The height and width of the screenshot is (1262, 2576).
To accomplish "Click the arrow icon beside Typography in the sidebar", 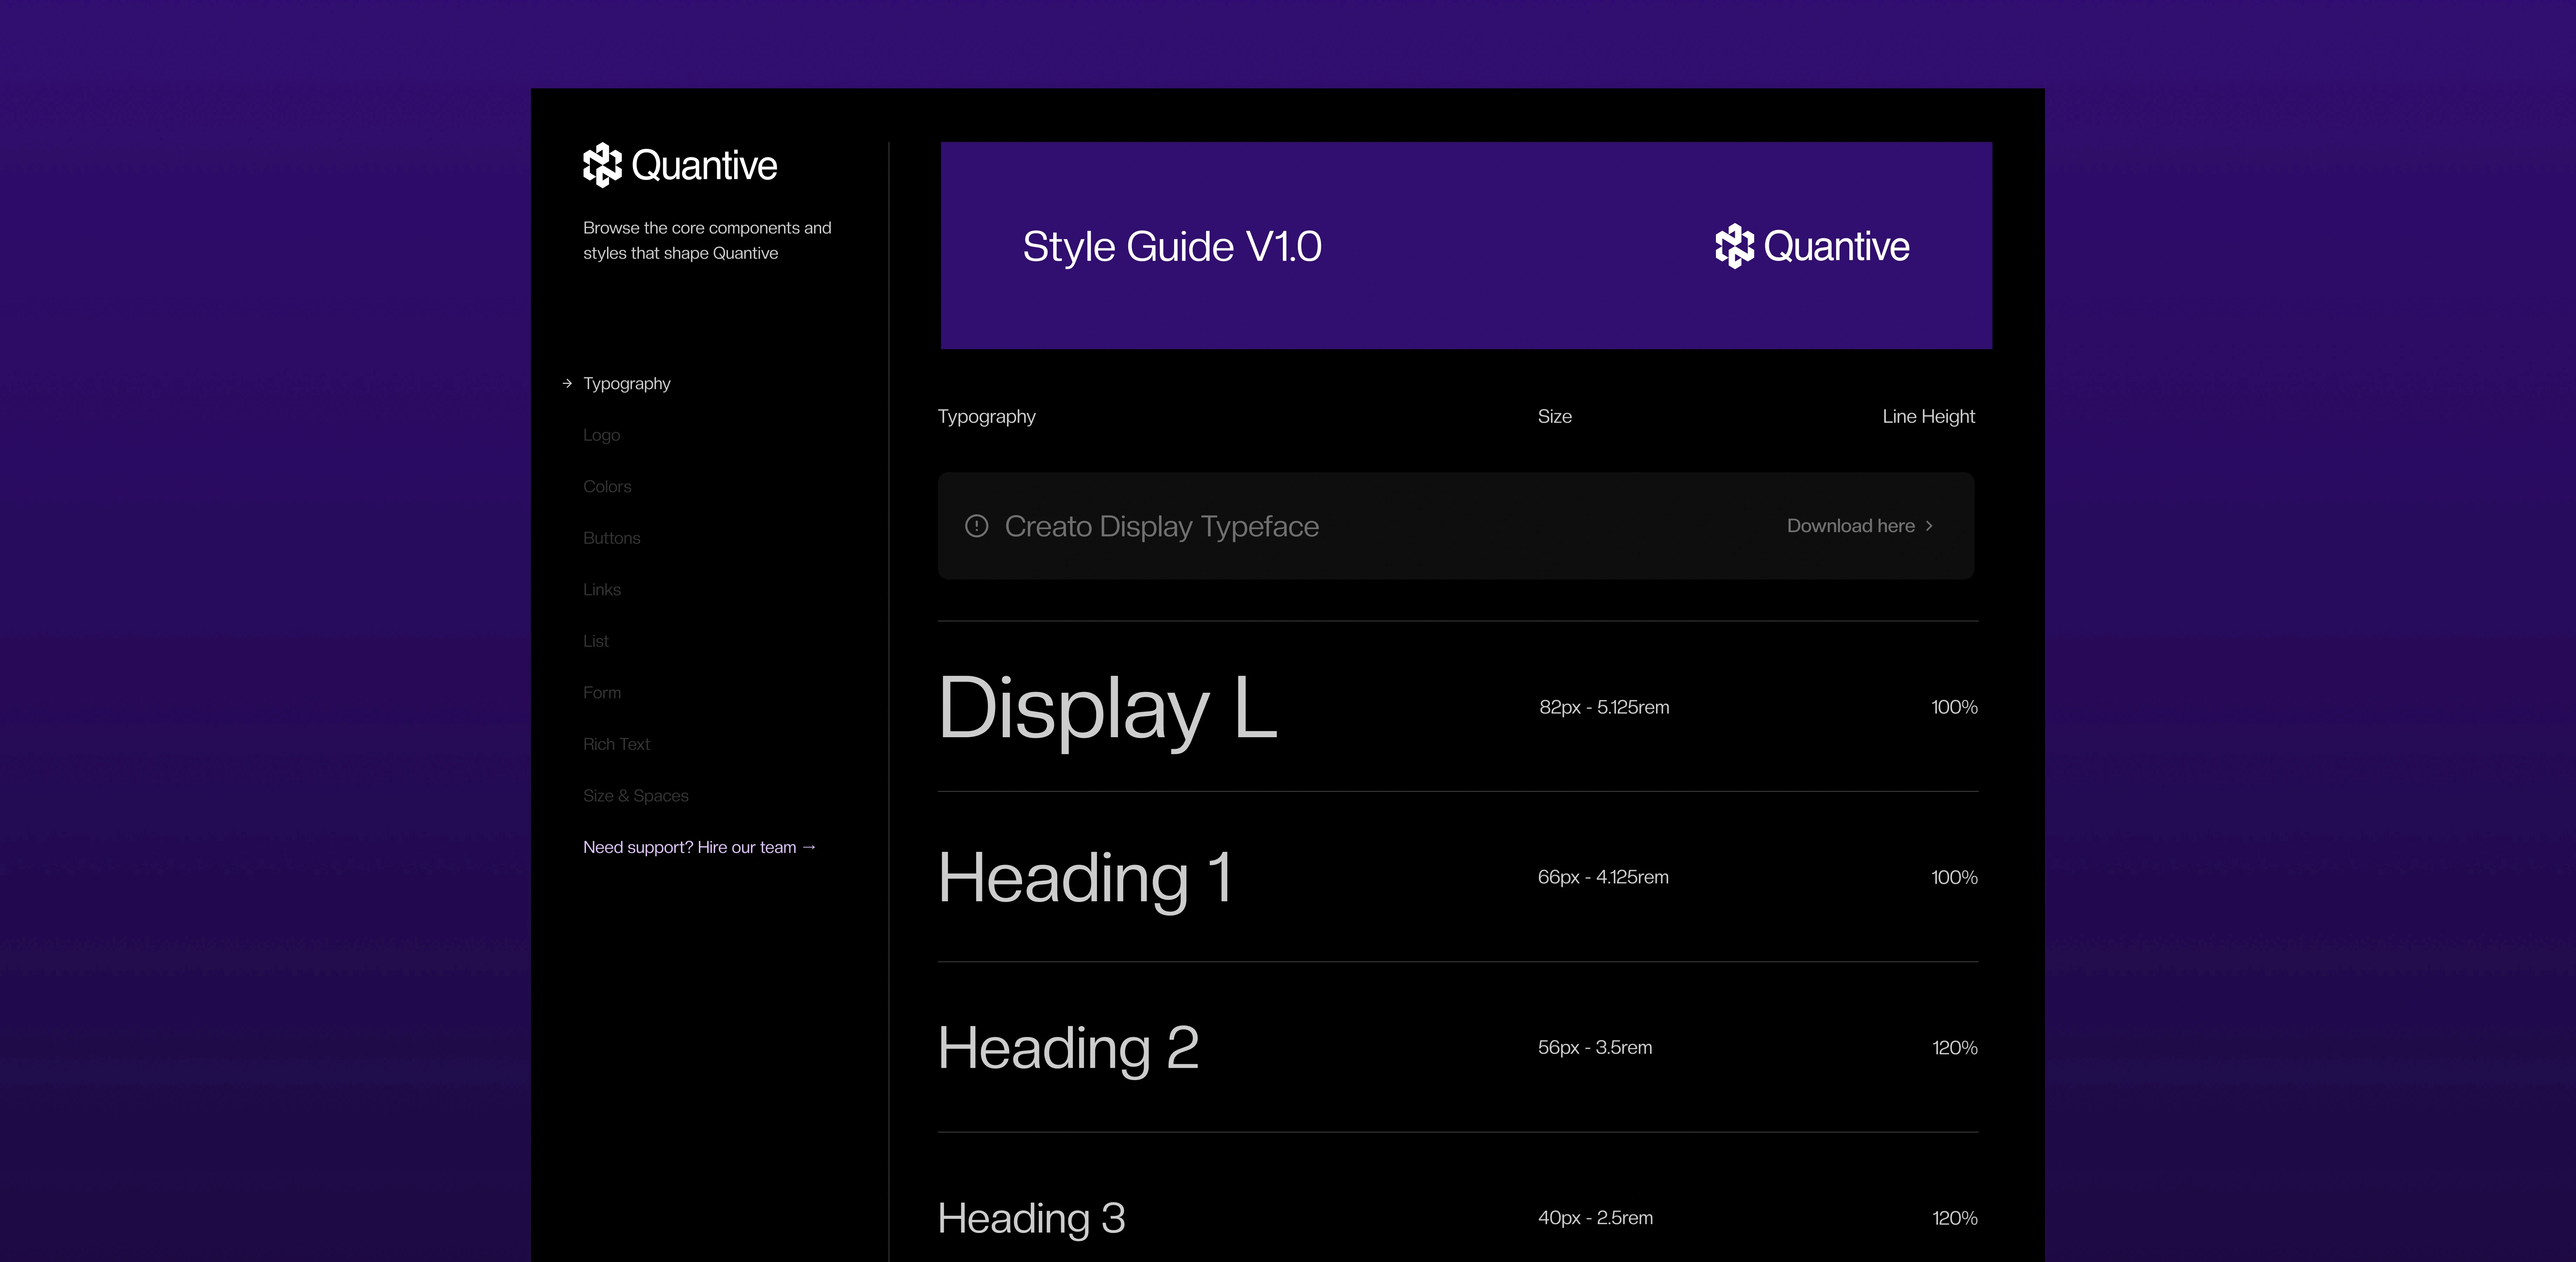I will pos(567,383).
